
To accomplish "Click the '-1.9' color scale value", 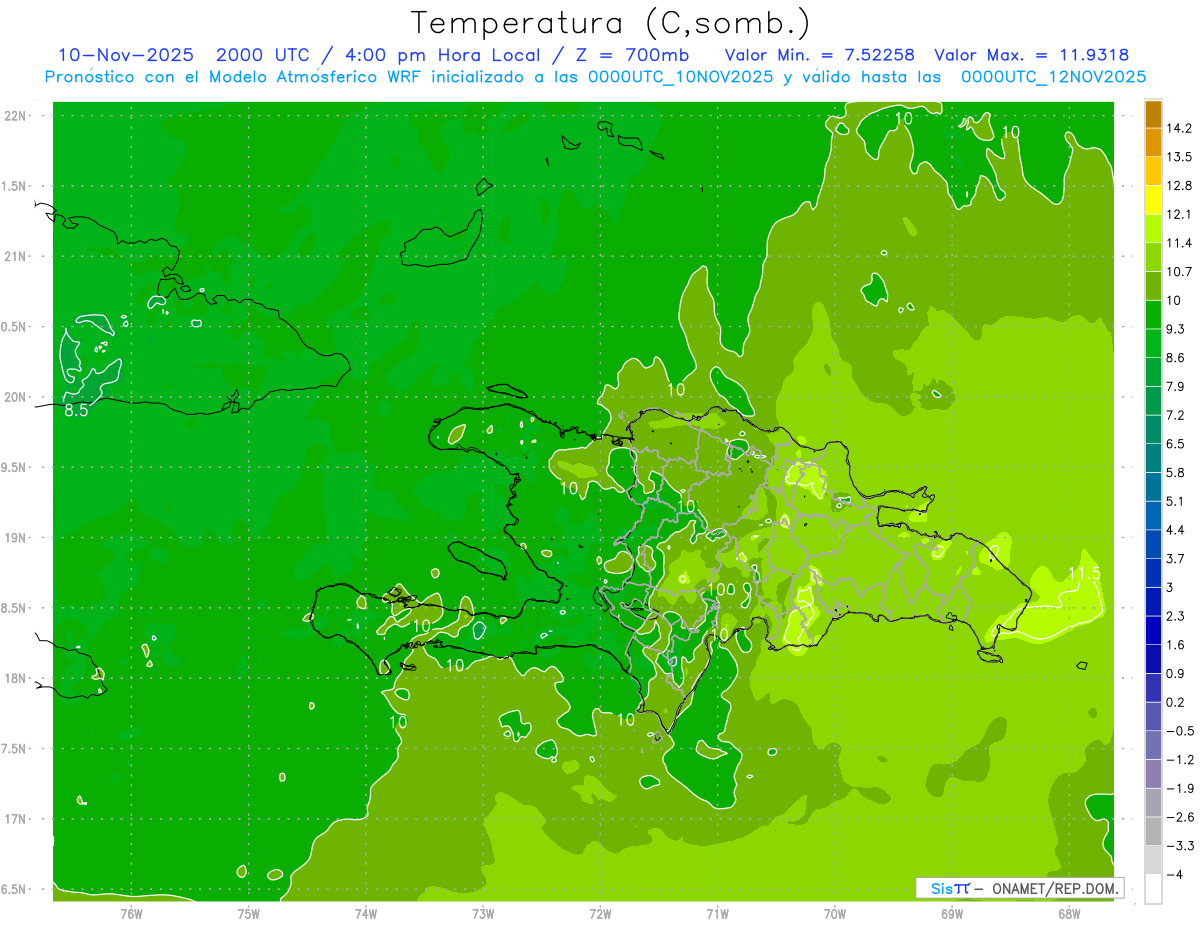I will (1179, 789).
